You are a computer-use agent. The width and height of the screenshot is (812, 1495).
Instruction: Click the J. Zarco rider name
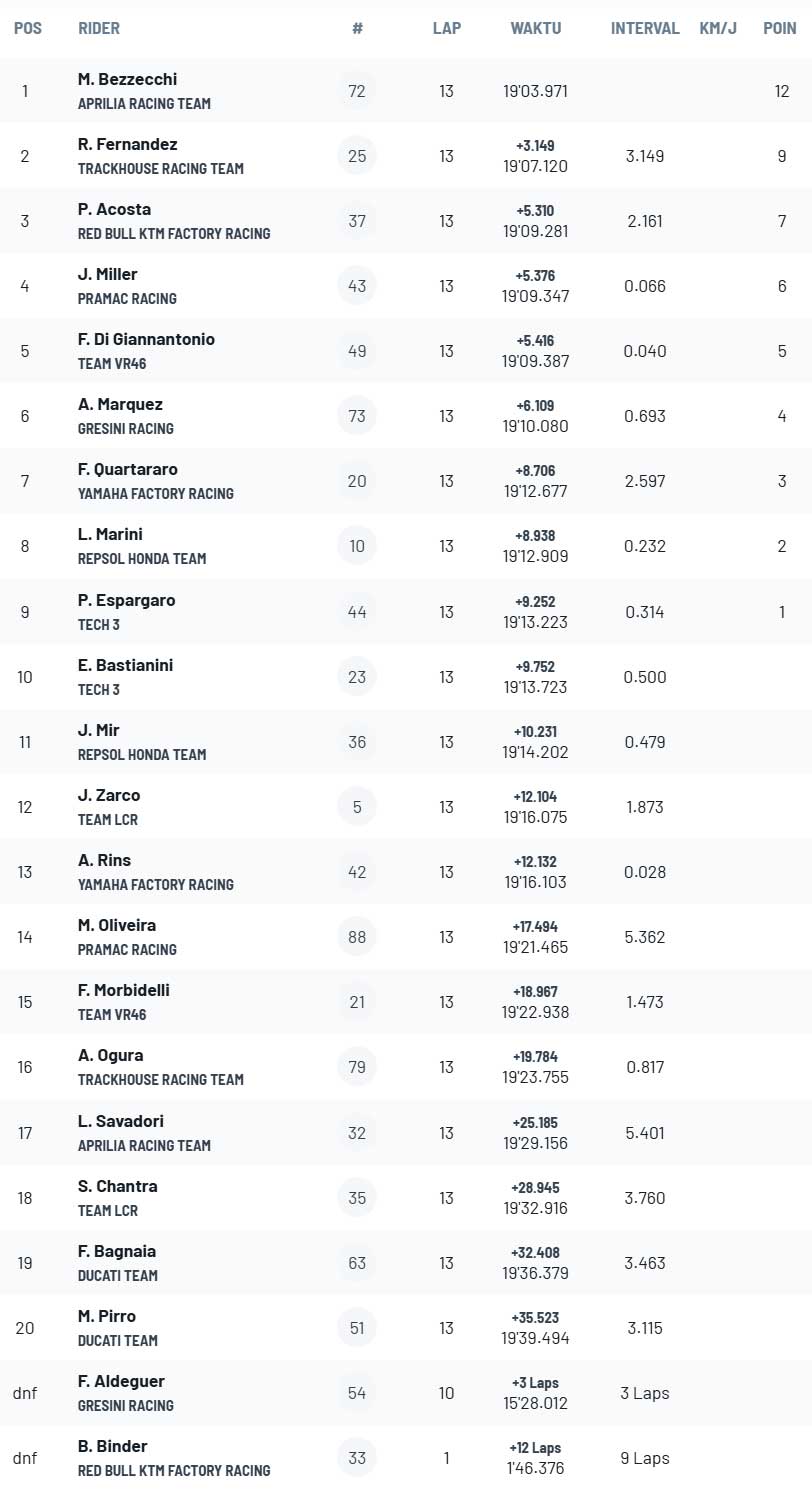[x=109, y=795]
